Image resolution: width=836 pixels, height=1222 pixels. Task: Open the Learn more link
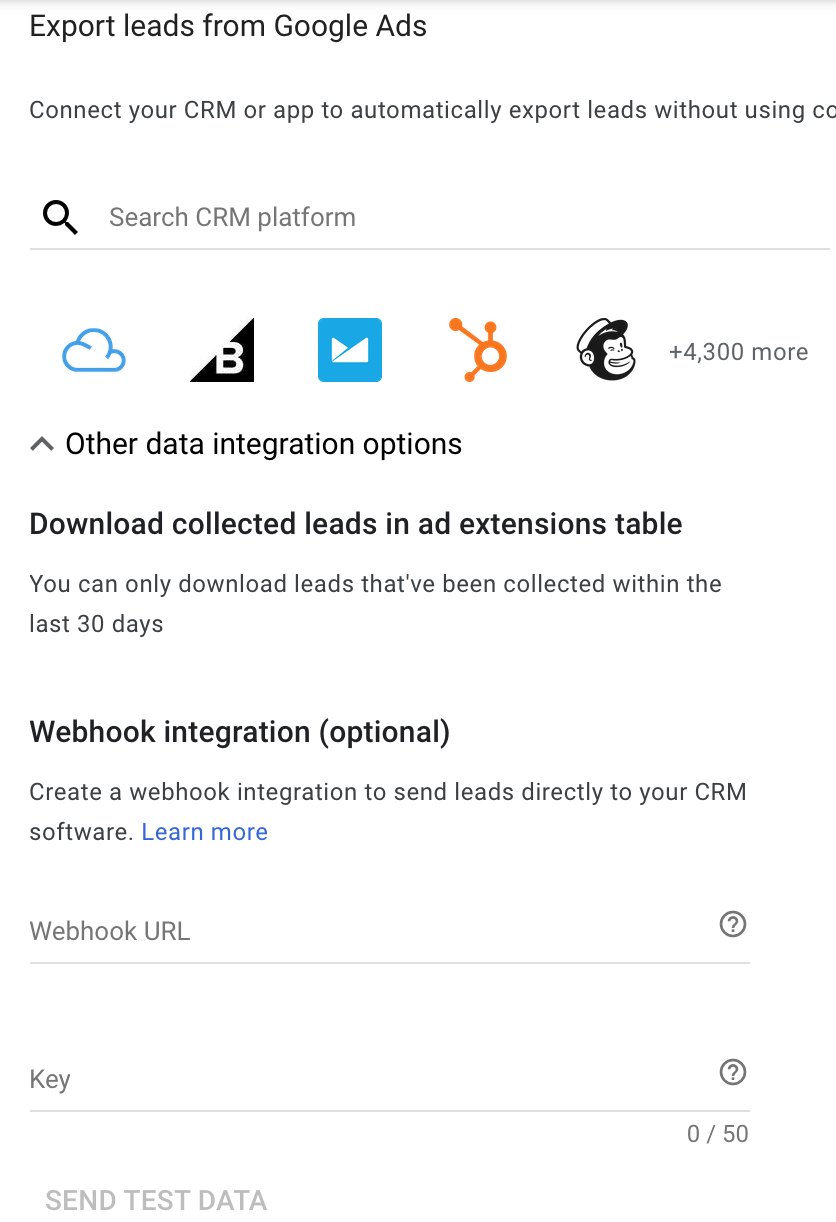pos(205,832)
